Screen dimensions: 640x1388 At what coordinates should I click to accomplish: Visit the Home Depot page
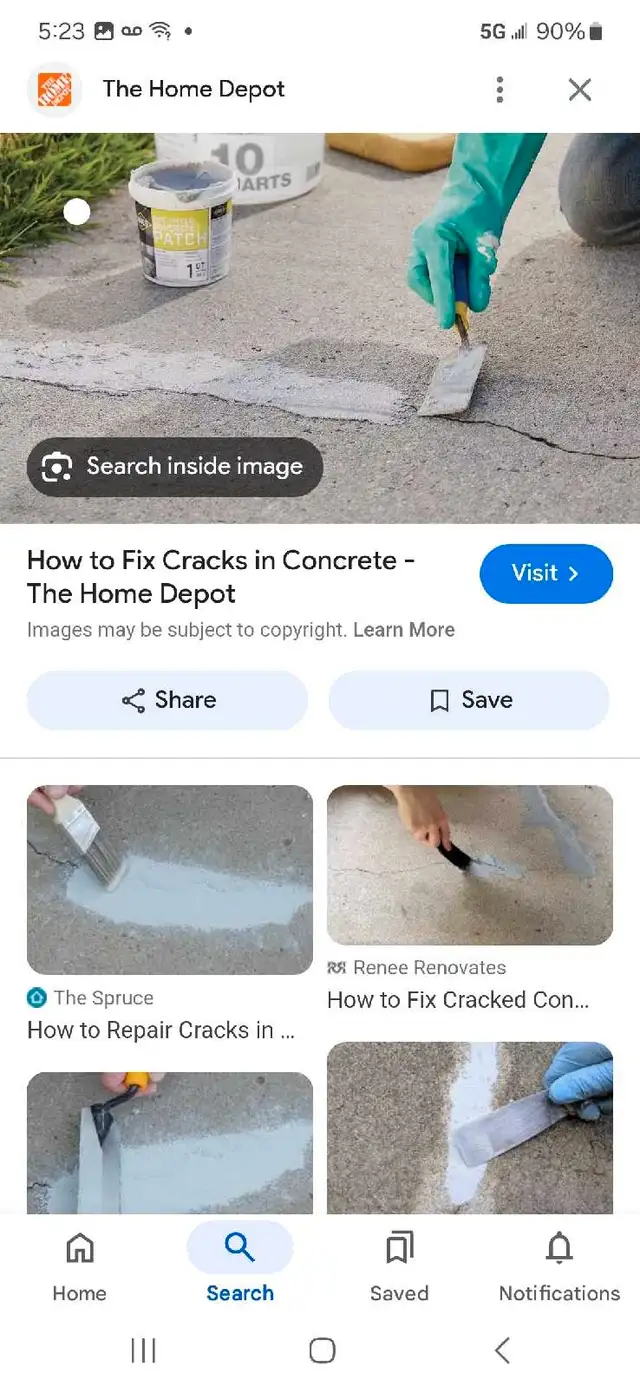click(x=546, y=574)
